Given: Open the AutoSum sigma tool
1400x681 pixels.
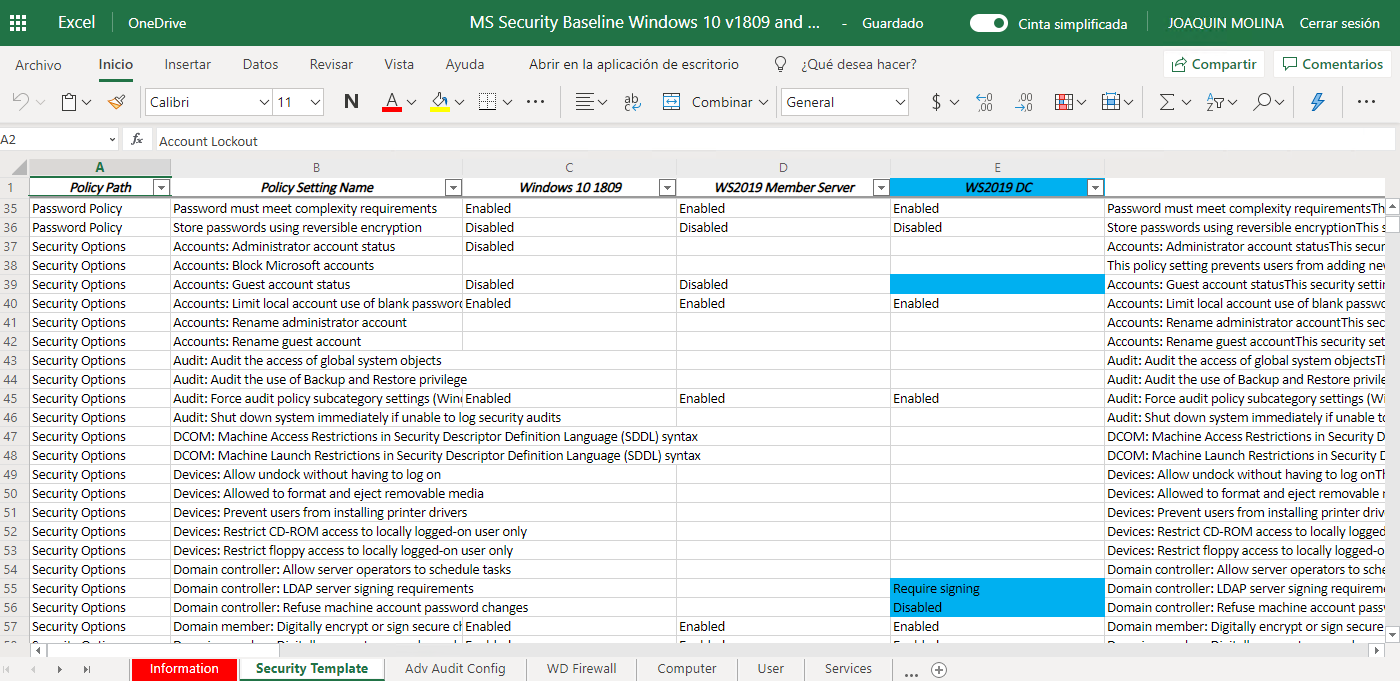Looking at the screenshot, I should tap(1166, 102).
